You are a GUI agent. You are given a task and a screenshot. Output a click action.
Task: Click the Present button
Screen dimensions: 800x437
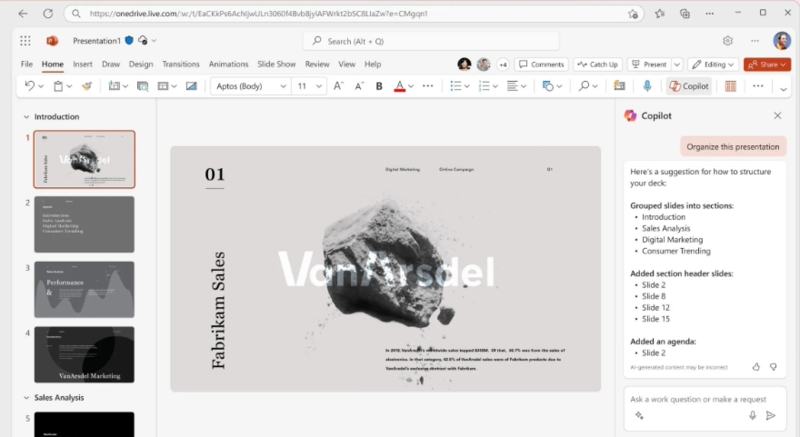click(649, 64)
